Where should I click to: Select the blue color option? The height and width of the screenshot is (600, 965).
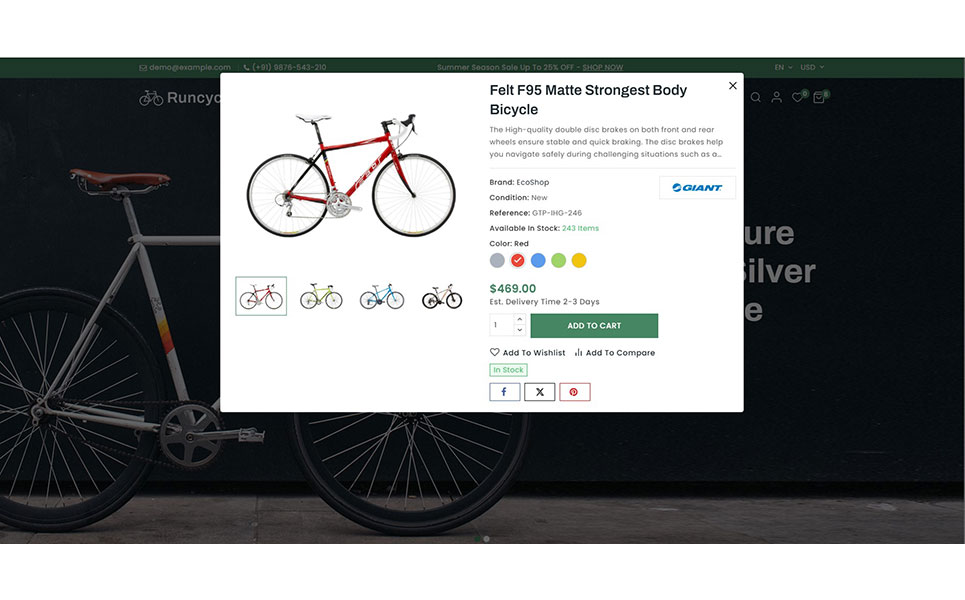click(x=538, y=260)
